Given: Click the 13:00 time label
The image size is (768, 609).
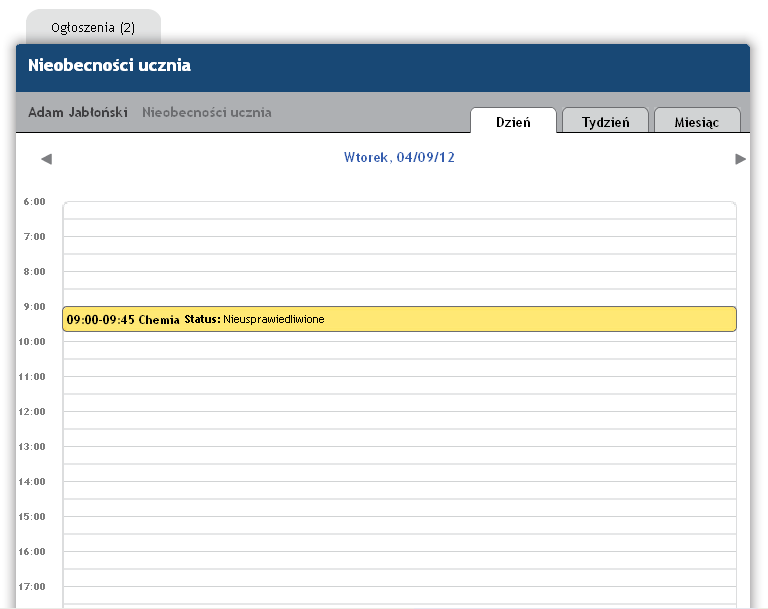Looking at the screenshot, I should [32, 446].
